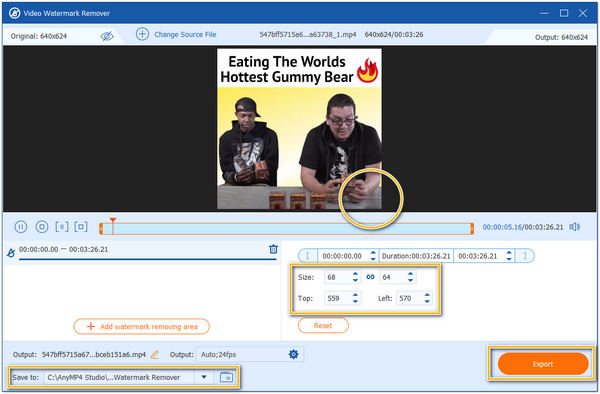Toggle the aspect ratio link icon
This screenshot has width=600, height=394.
[370, 277]
